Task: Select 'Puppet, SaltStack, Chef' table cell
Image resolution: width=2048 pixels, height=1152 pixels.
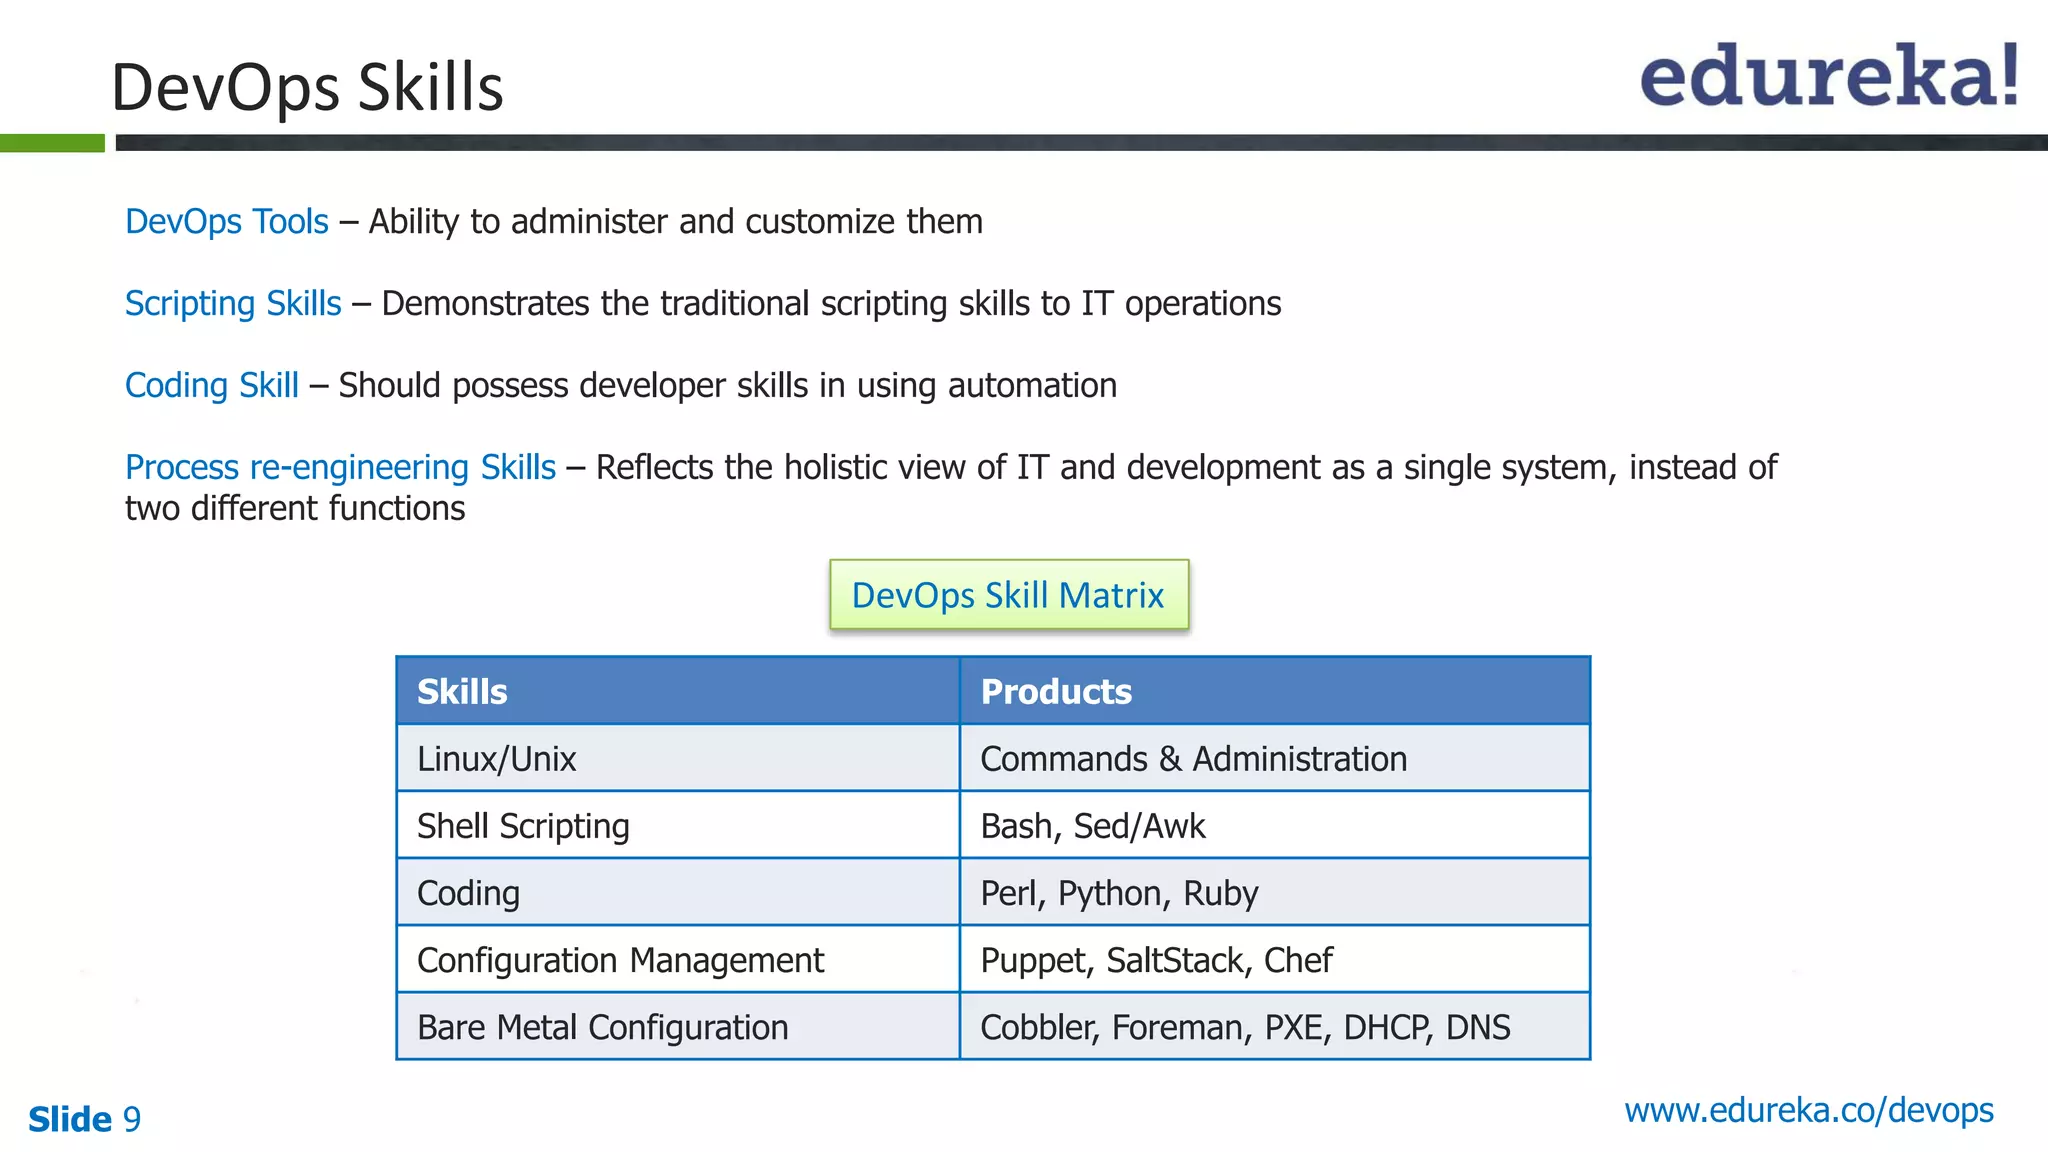Action: click(1275, 959)
